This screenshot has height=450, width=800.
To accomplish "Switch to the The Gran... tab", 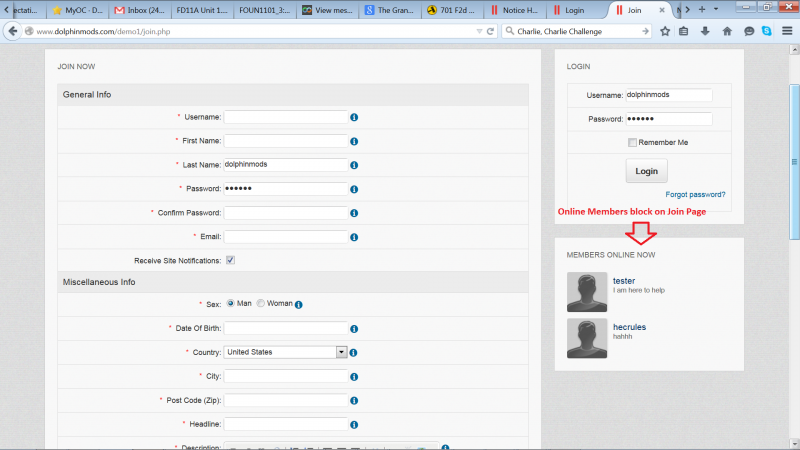I will point(390,10).
